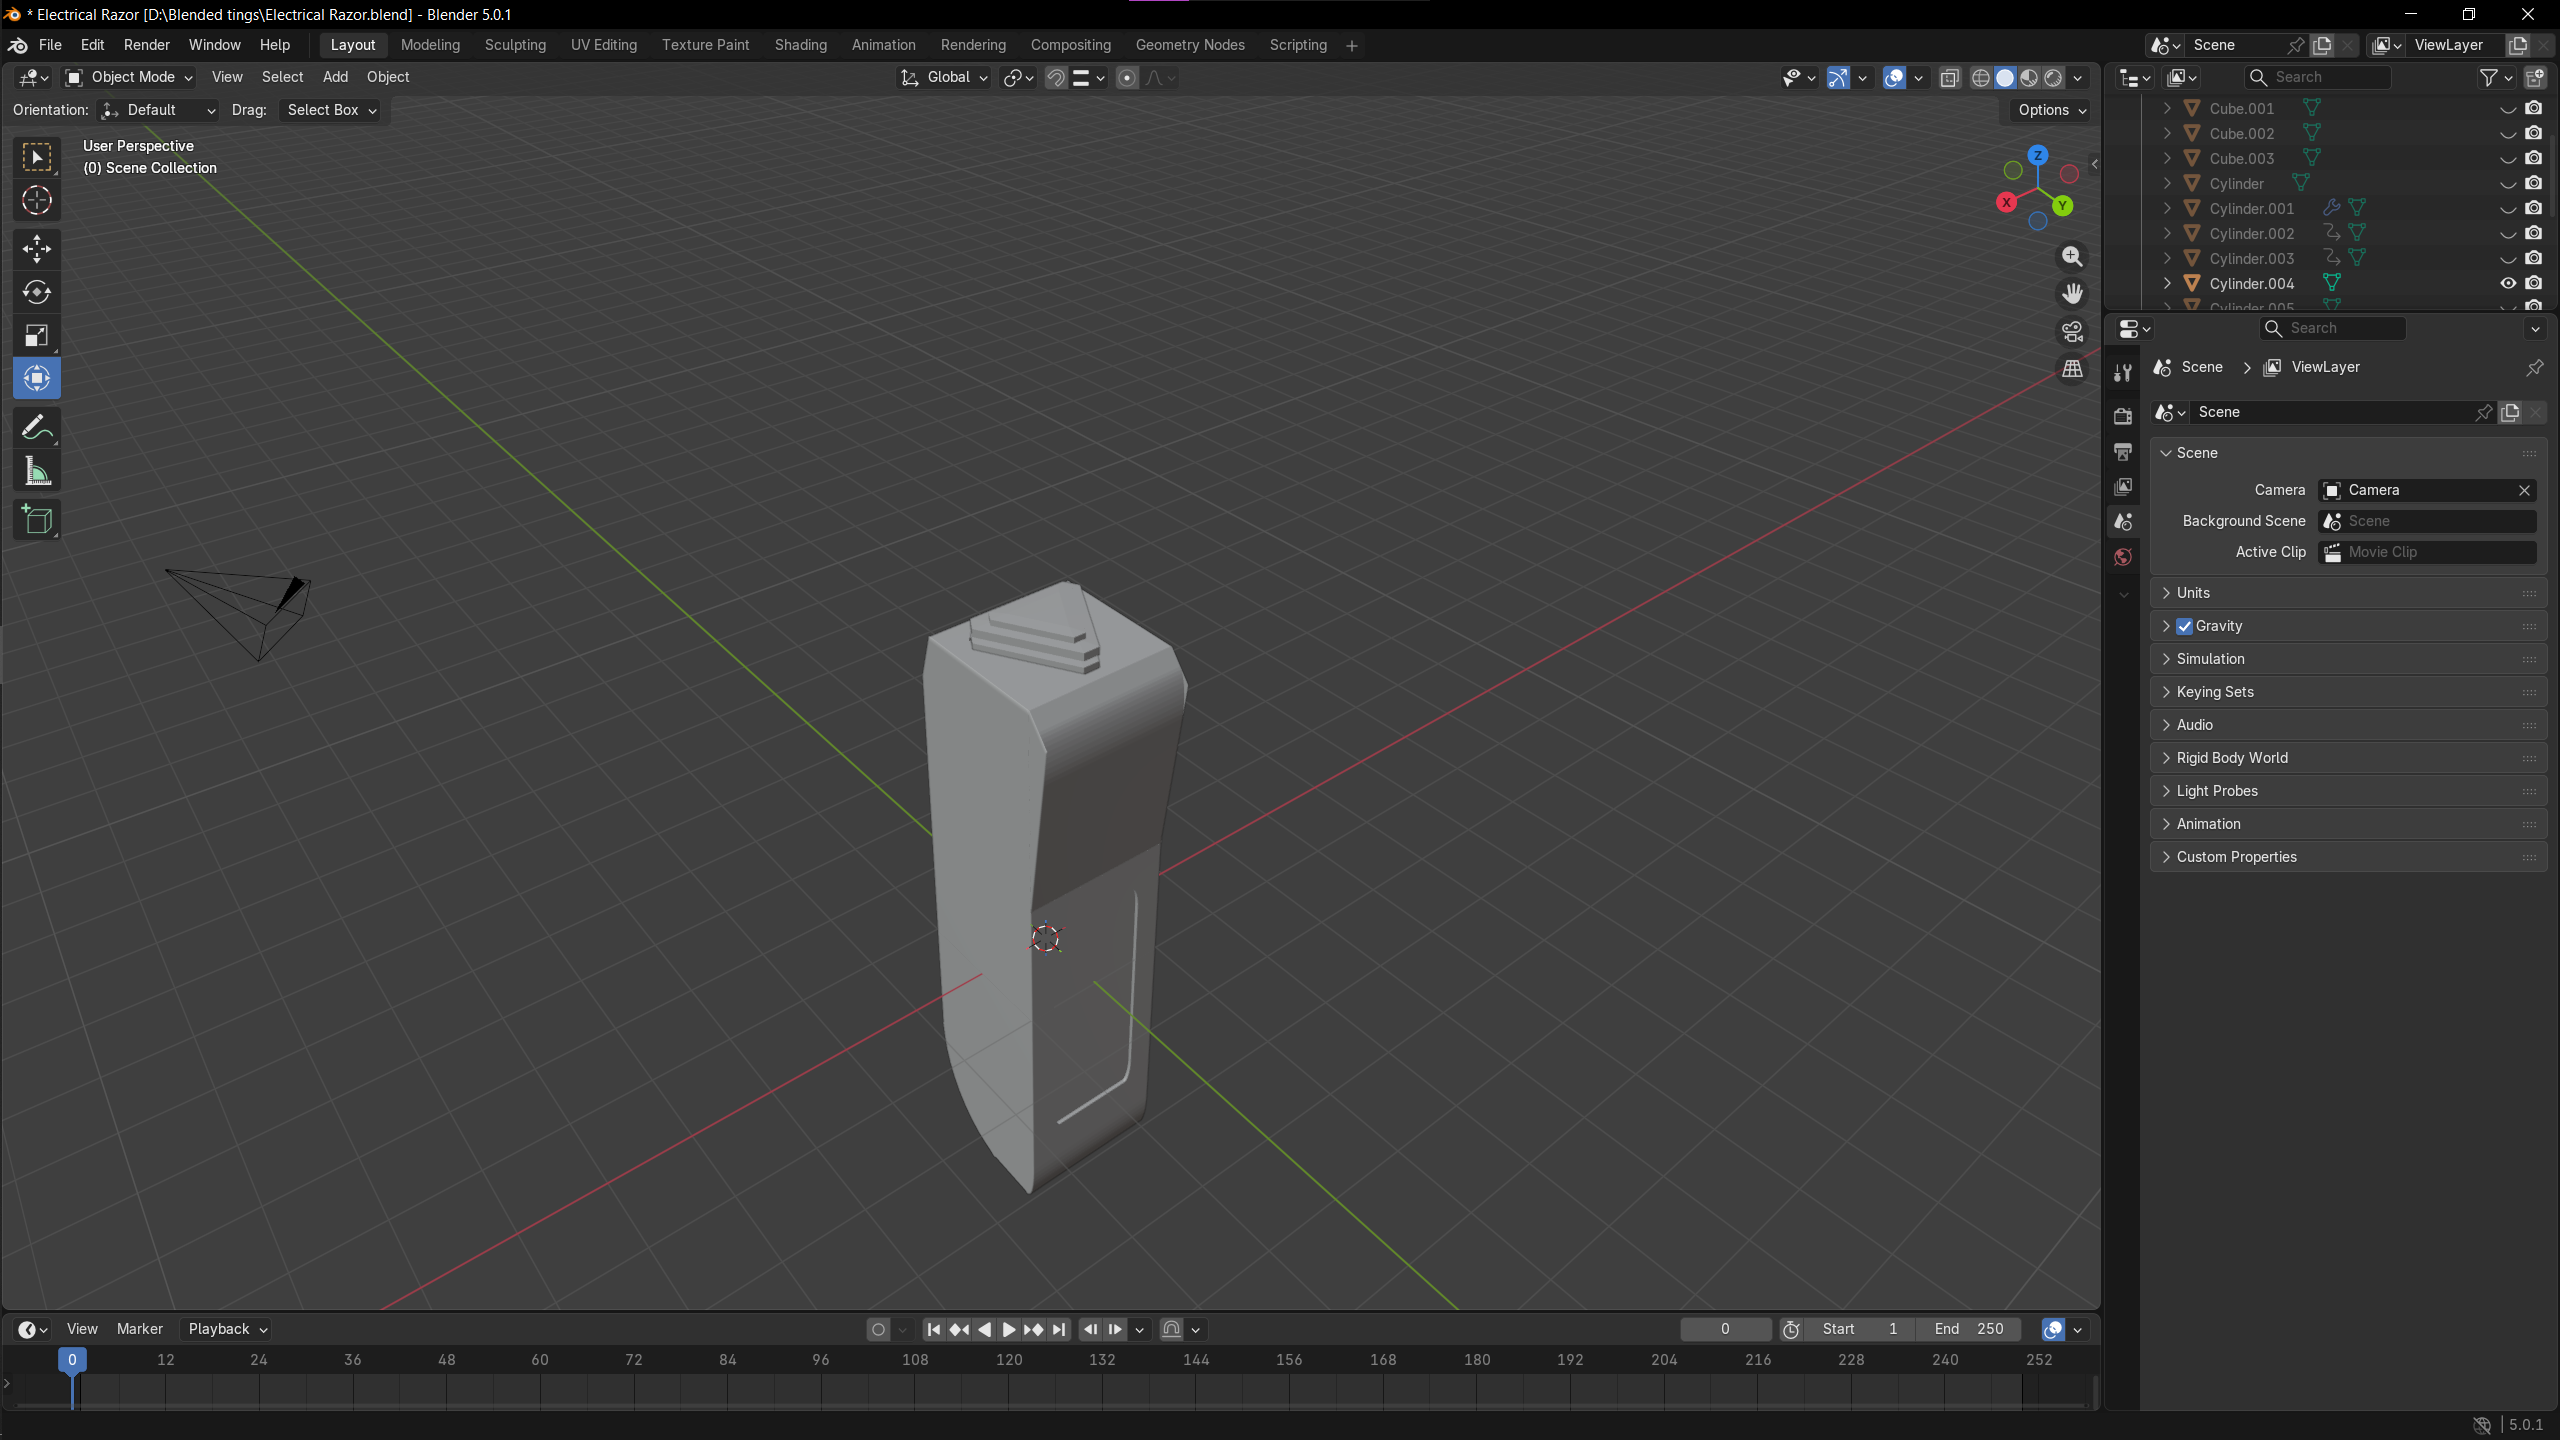Expand the Units panel
2560x1440 pixels.
click(x=2193, y=593)
